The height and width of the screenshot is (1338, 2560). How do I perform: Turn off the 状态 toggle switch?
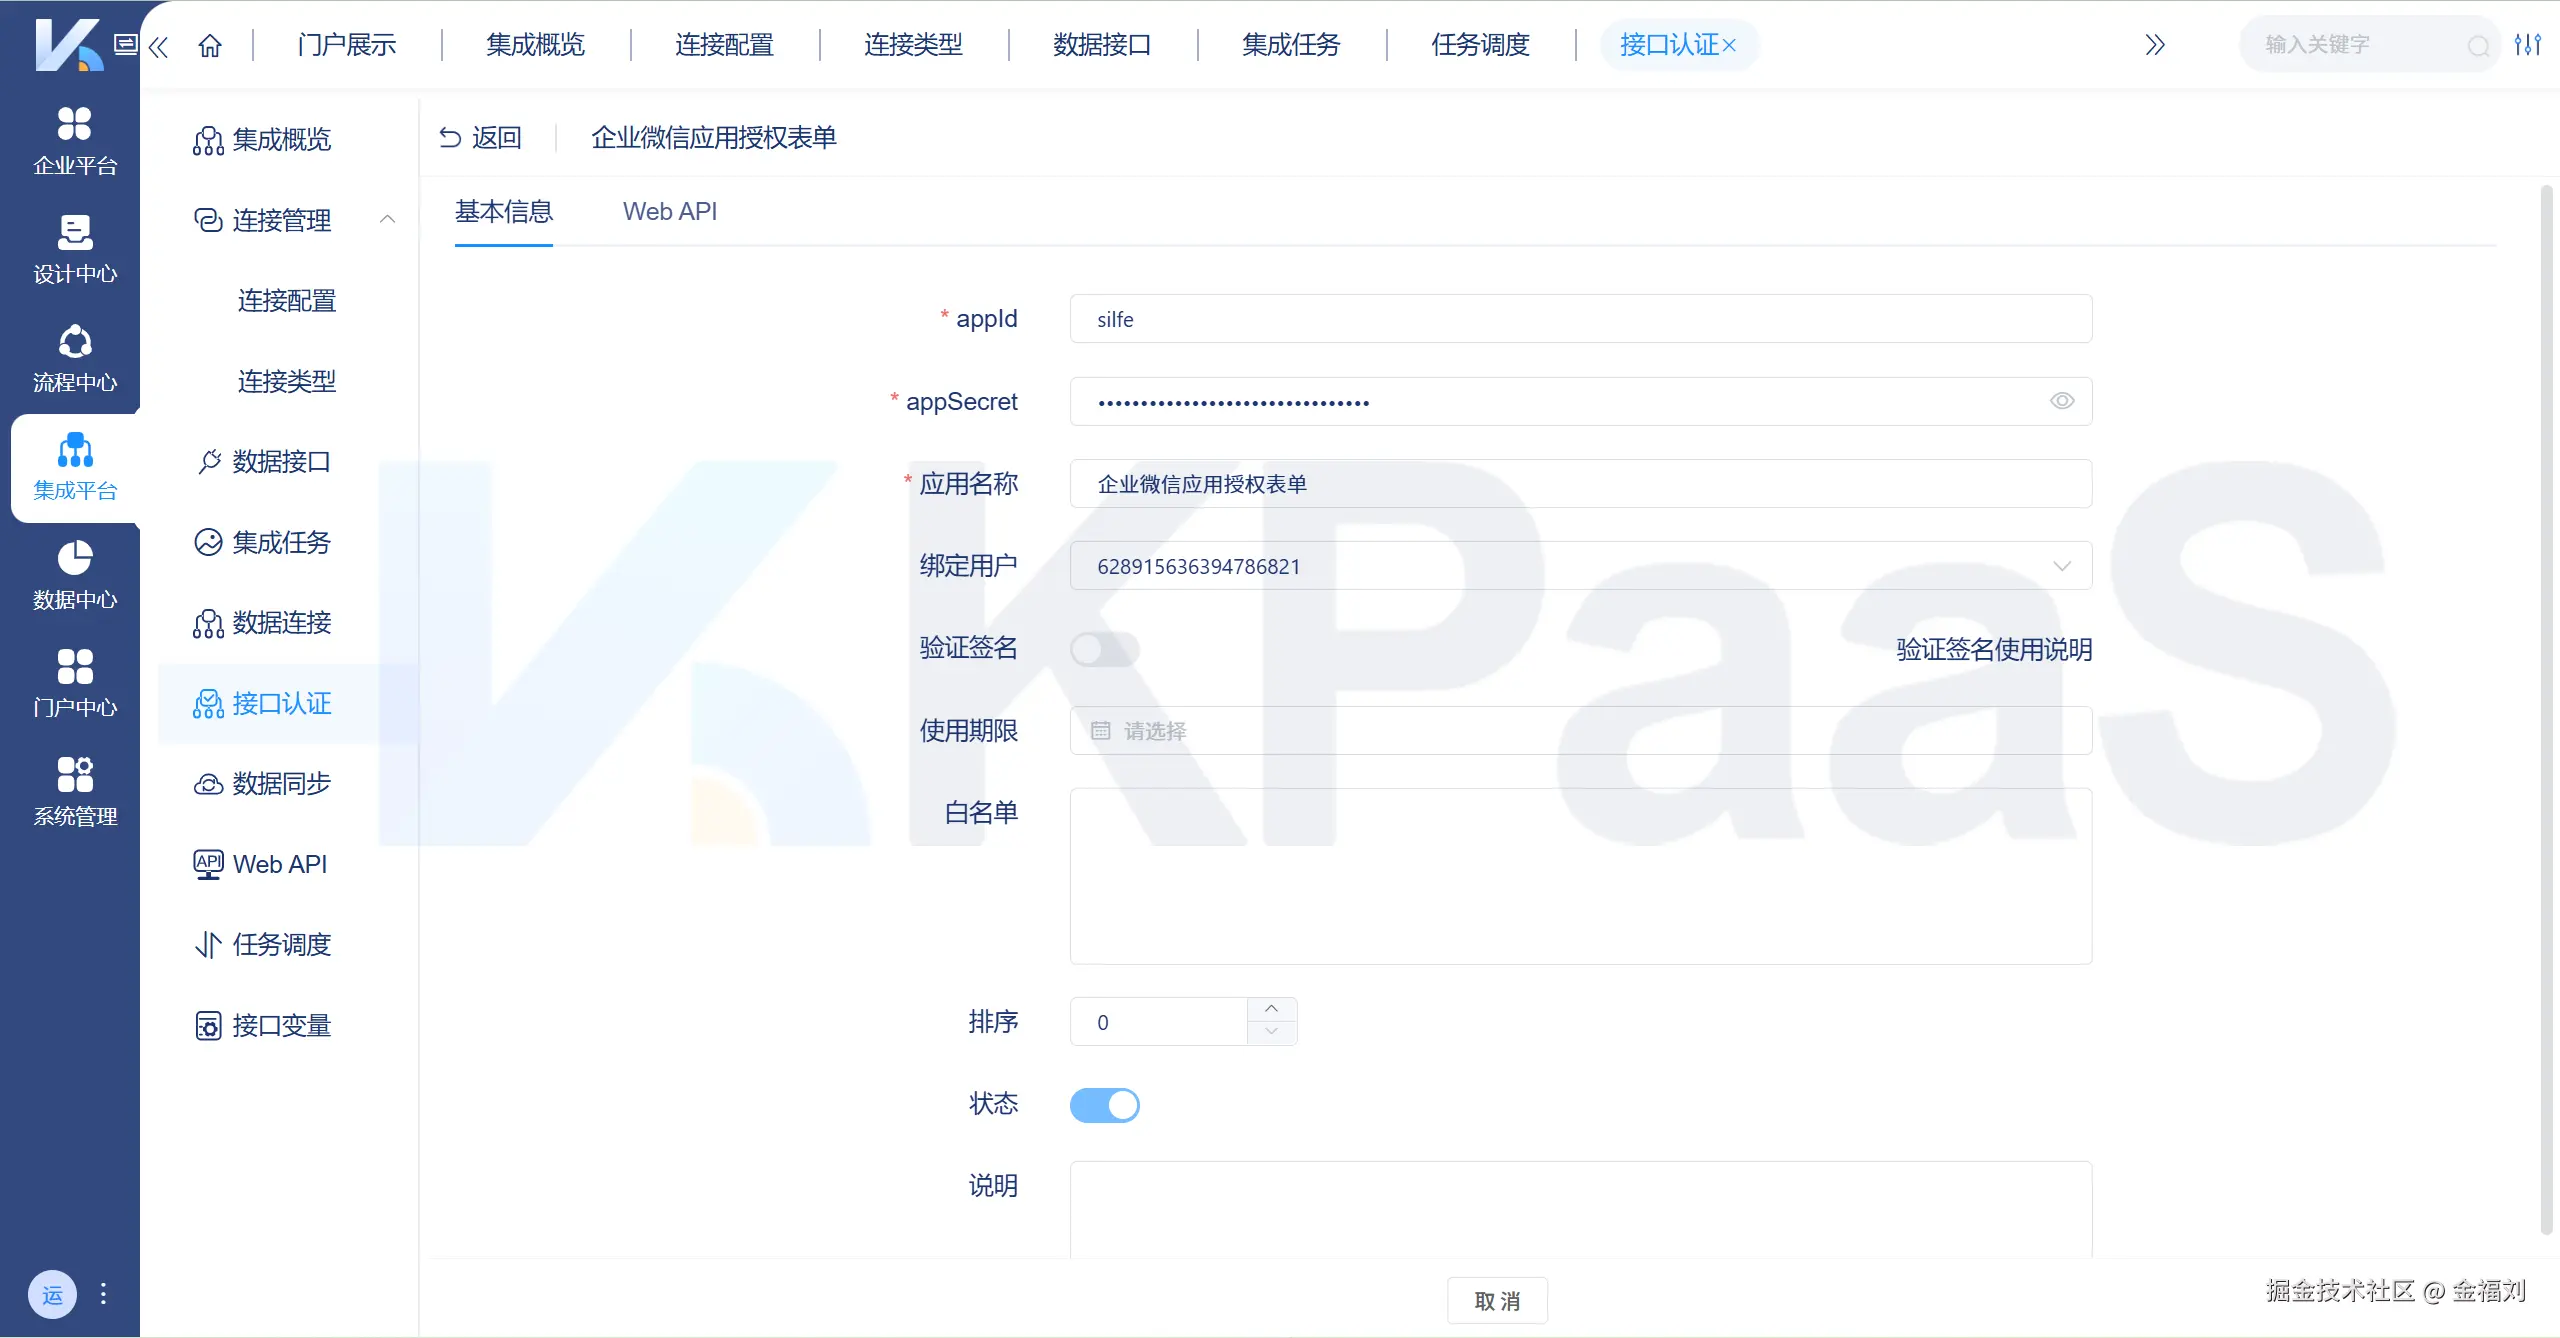click(1104, 1105)
